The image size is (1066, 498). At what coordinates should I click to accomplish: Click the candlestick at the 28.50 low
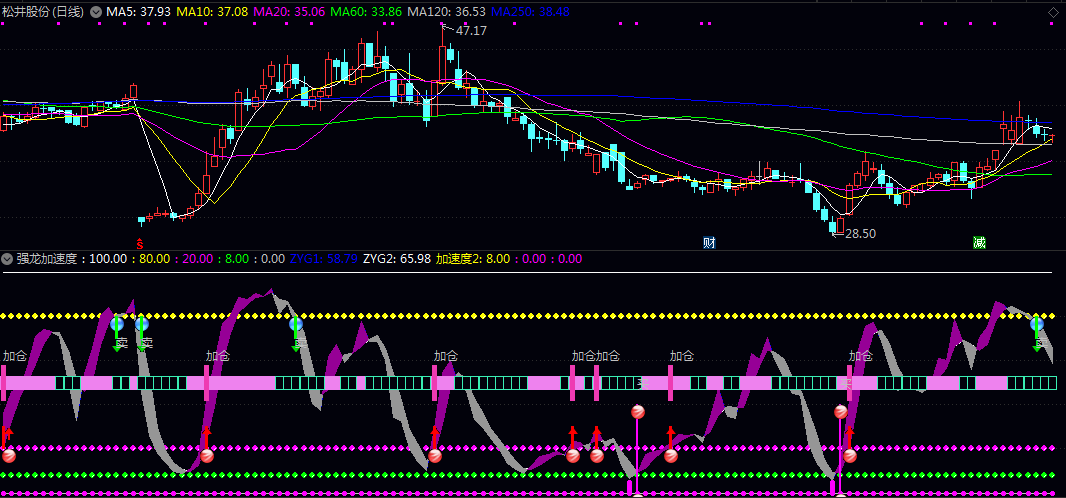(833, 225)
